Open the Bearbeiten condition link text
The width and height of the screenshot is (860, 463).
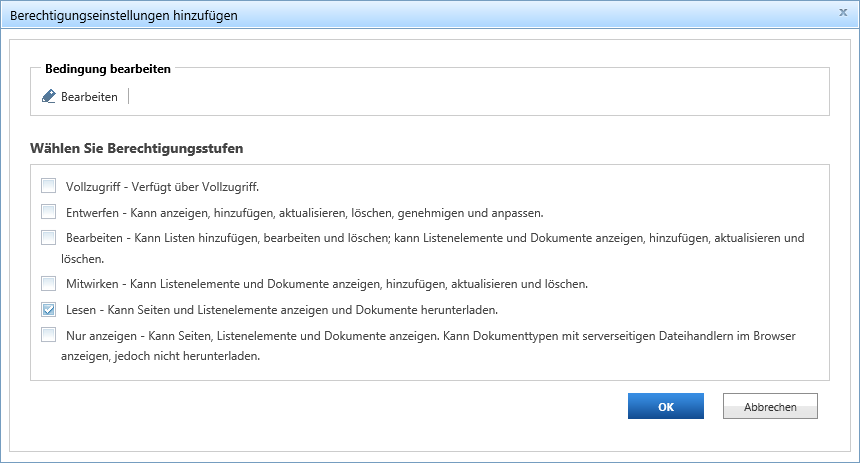click(89, 97)
